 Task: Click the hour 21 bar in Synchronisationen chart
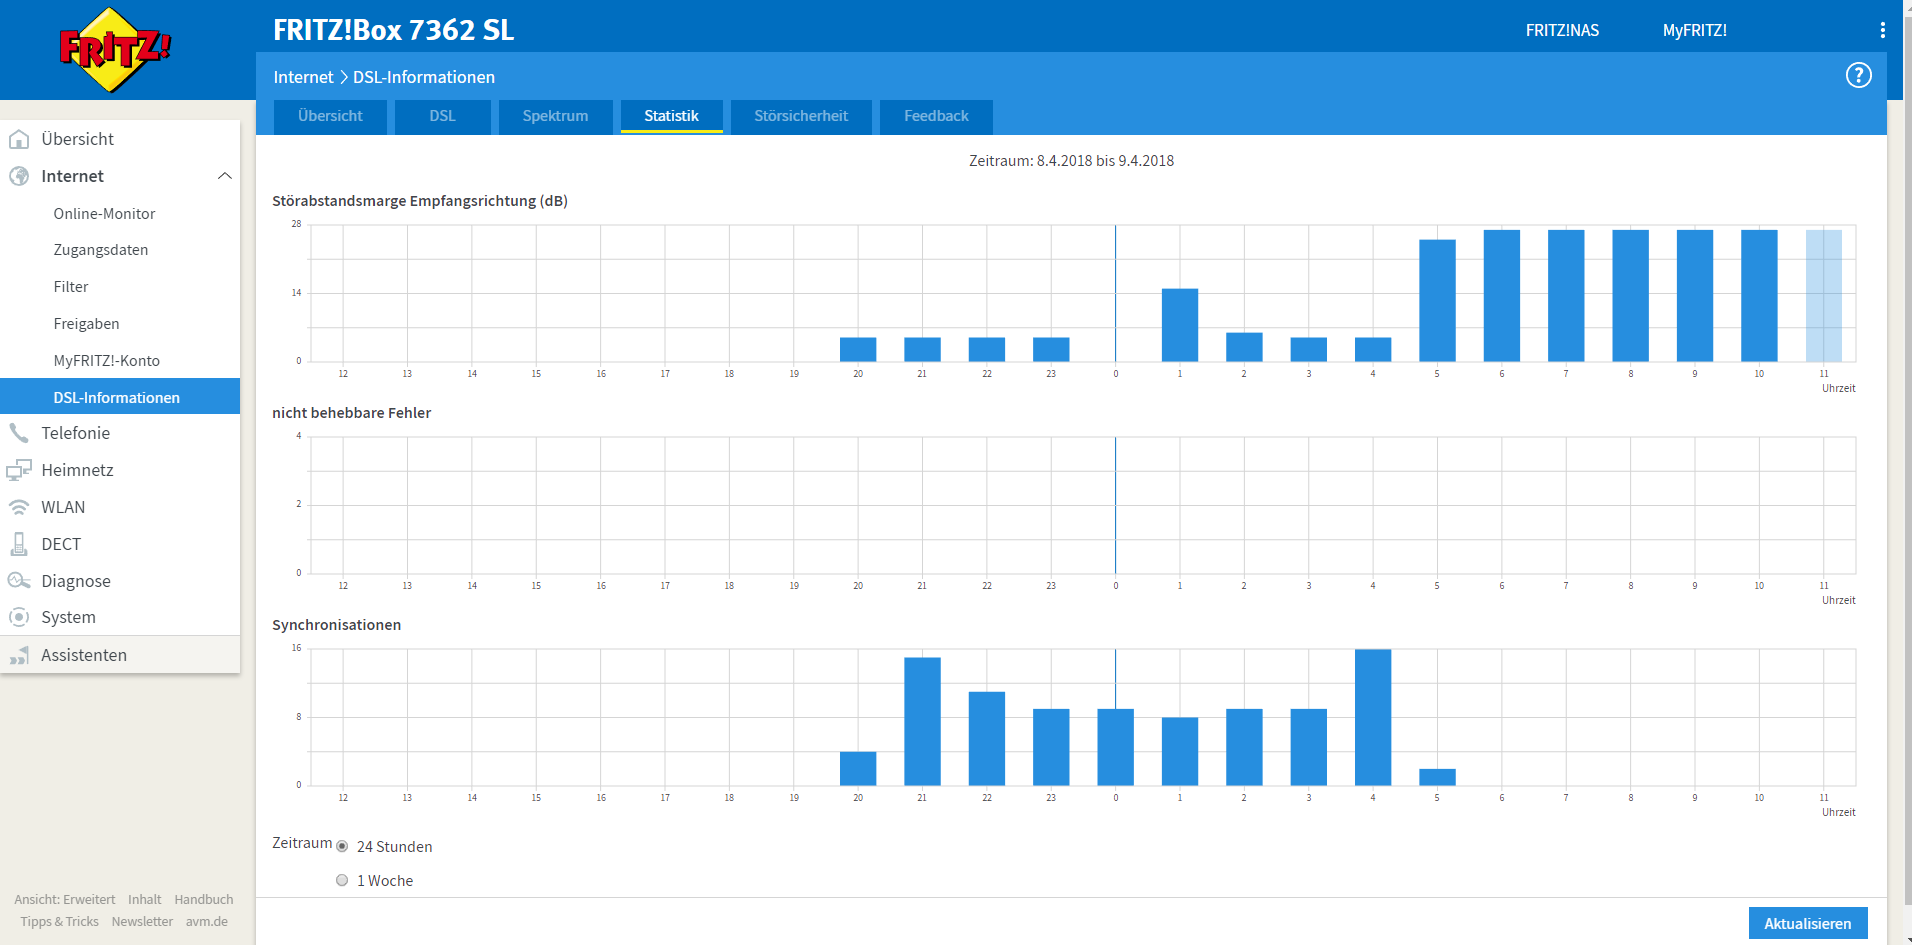[922, 721]
